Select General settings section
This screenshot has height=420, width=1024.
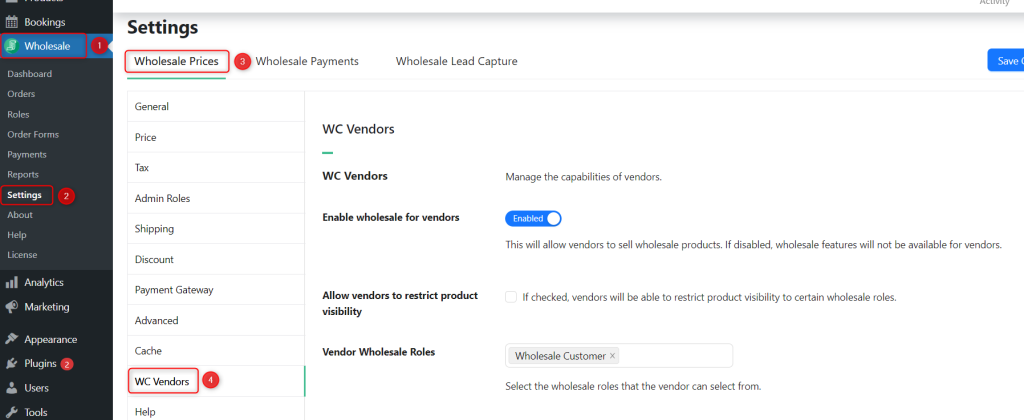click(x=216, y=106)
